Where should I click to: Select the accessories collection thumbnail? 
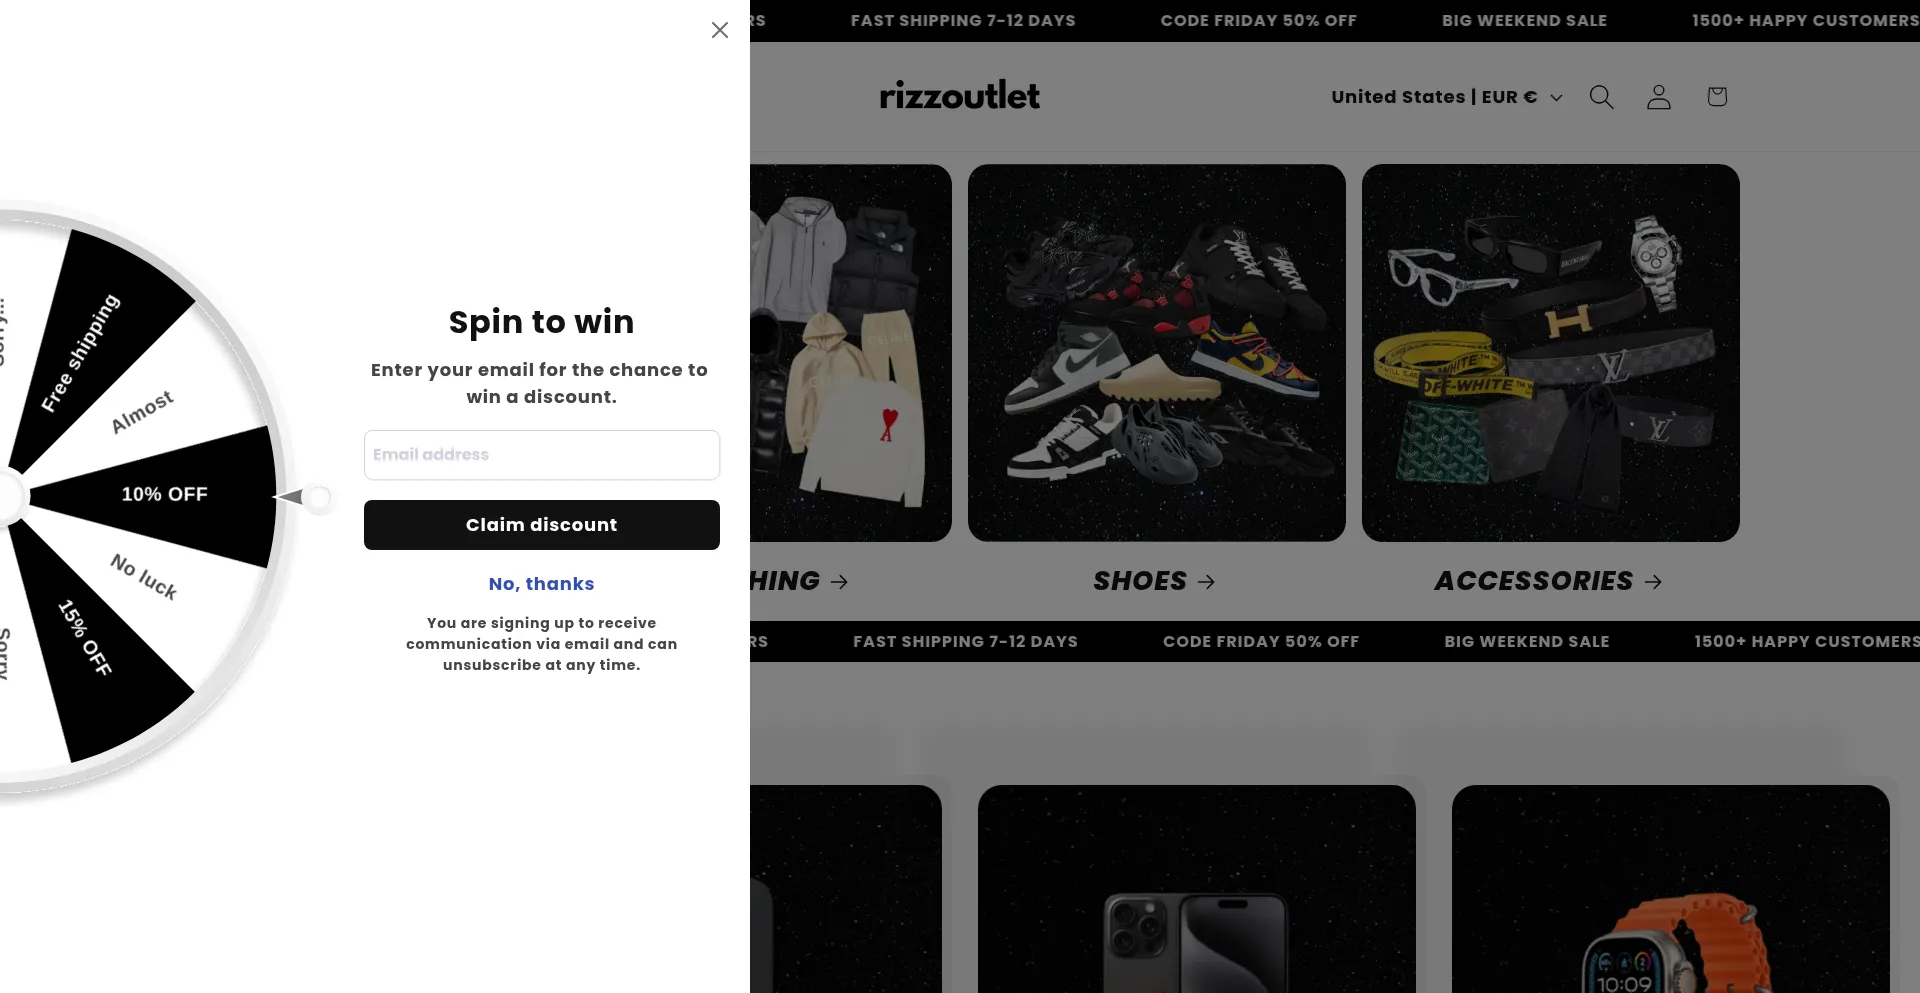1551,353
